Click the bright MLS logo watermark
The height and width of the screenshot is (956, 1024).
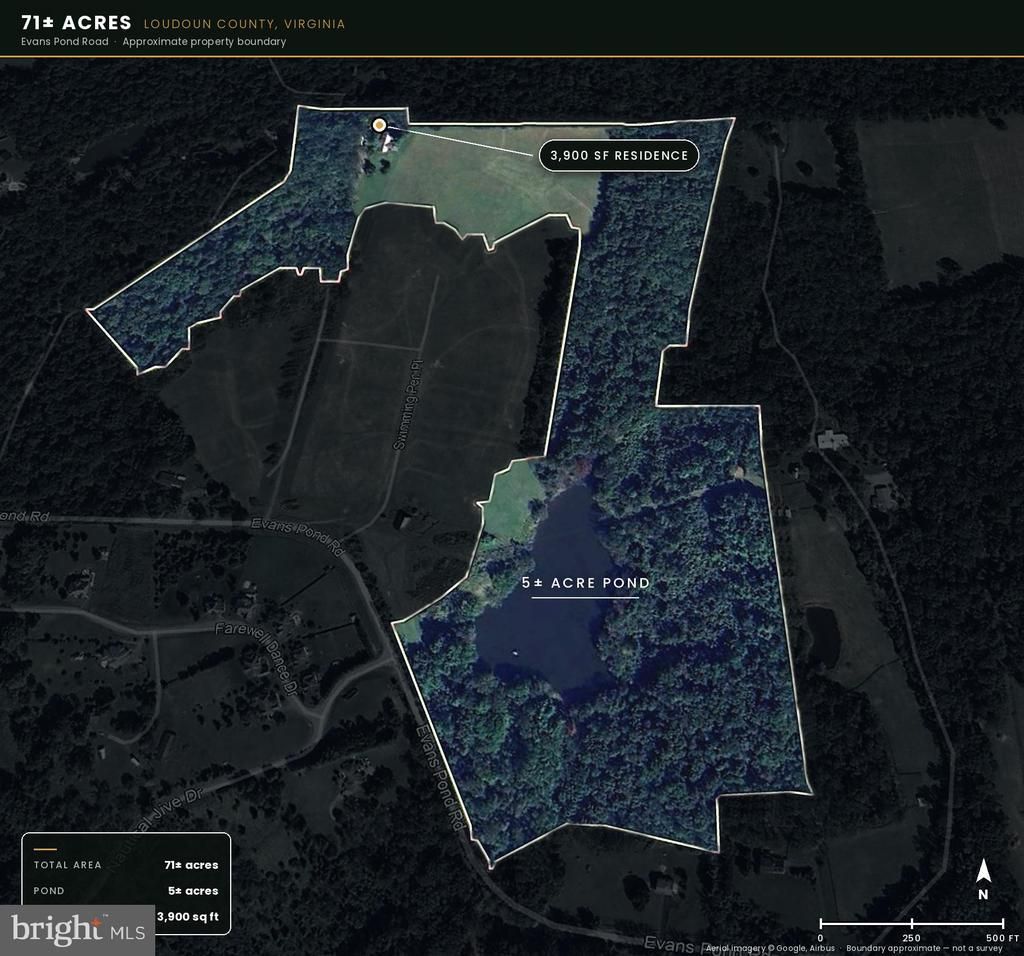click(x=77, y=930)
